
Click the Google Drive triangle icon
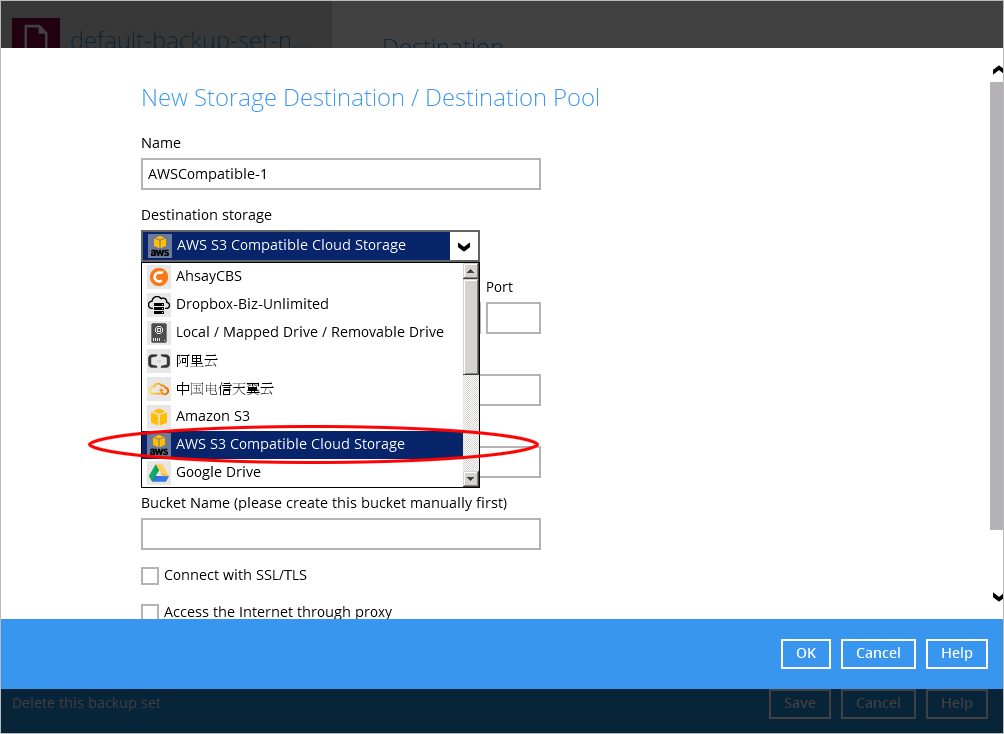click(x=159, y=473)
